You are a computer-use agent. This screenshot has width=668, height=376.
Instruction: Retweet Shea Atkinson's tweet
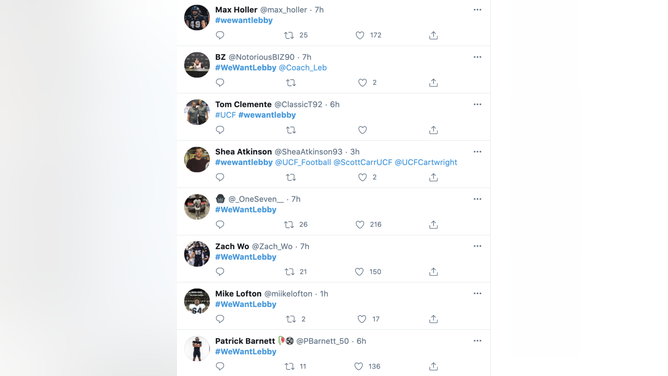click(x=291, y=177)
